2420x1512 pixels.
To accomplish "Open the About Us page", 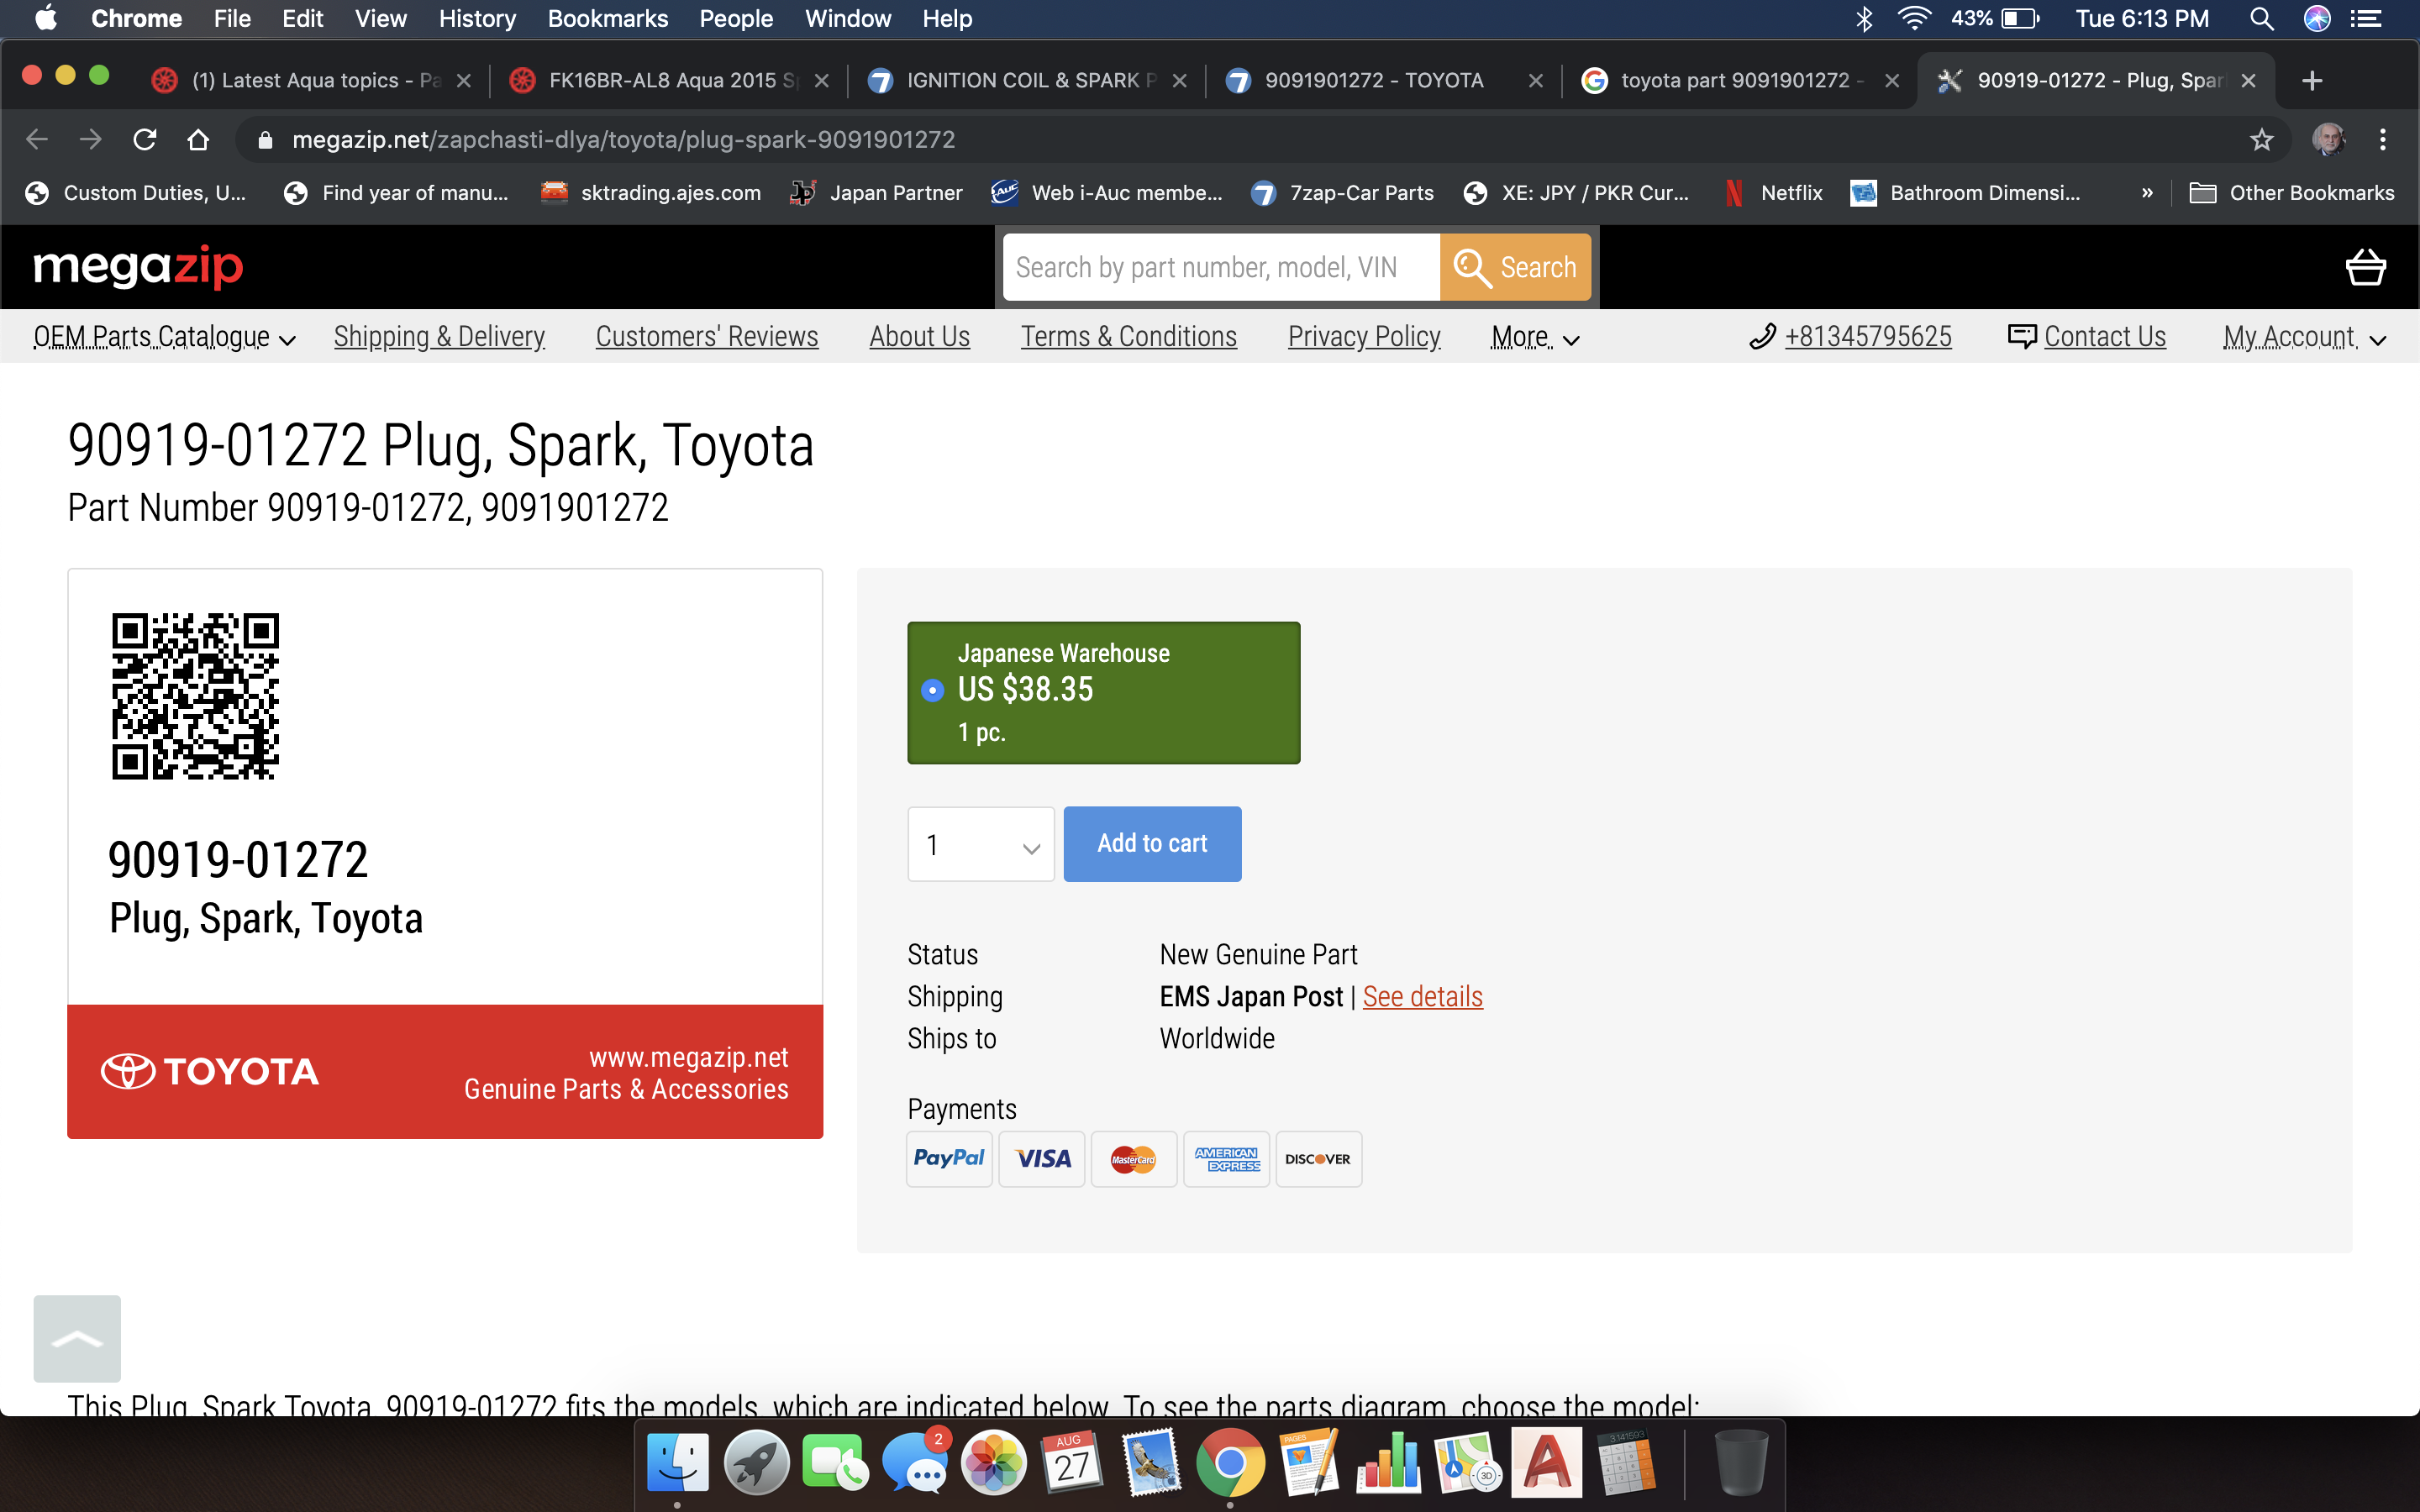I will point(919,337).
